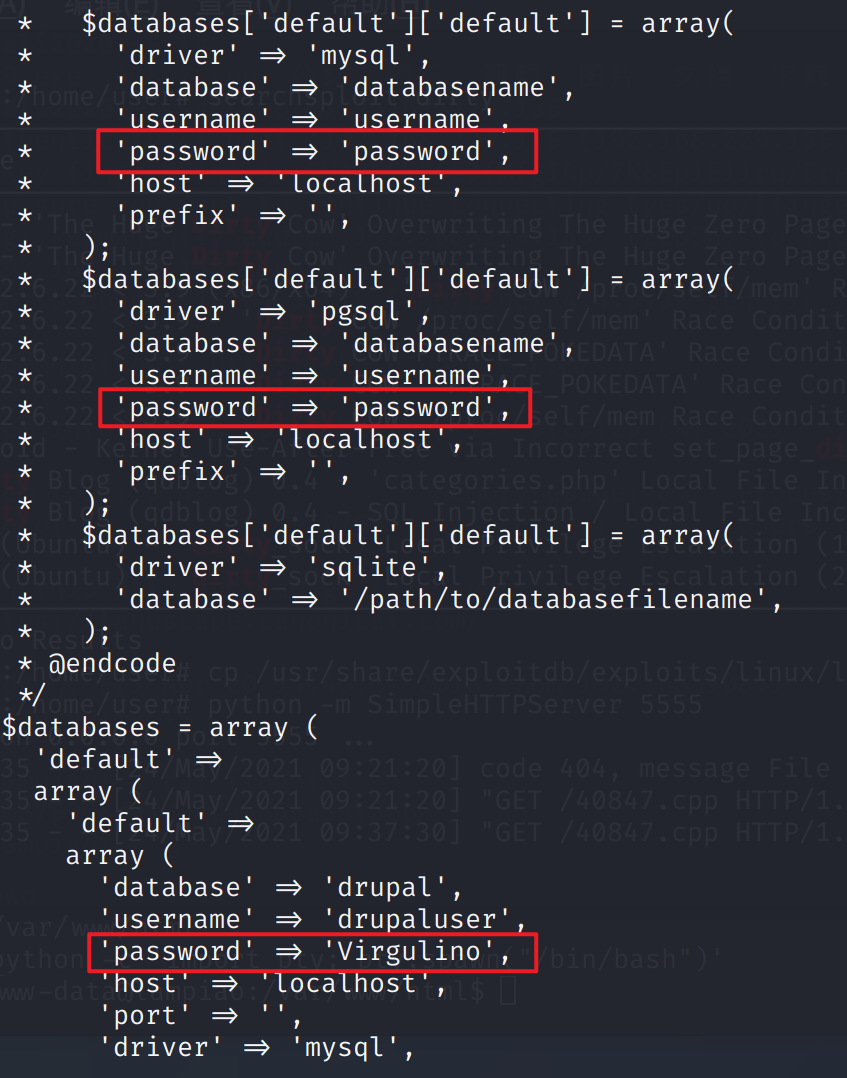
Task: Click the highlighted password line under pgsql driver example
Action: click(316, 408)
